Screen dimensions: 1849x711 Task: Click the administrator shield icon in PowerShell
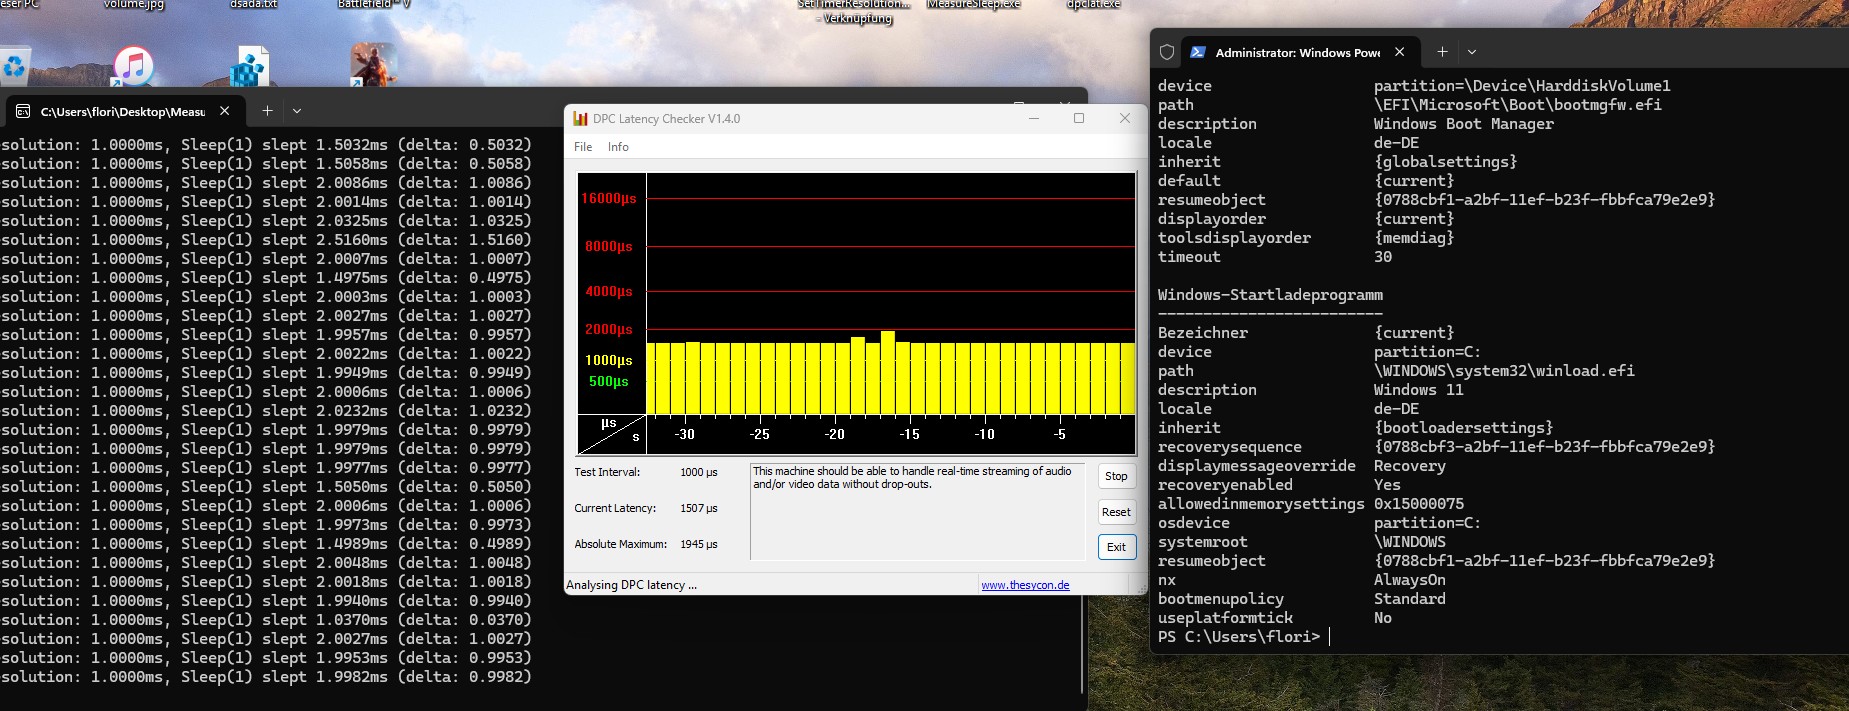pyautogui.click(x=1166, y=52)
